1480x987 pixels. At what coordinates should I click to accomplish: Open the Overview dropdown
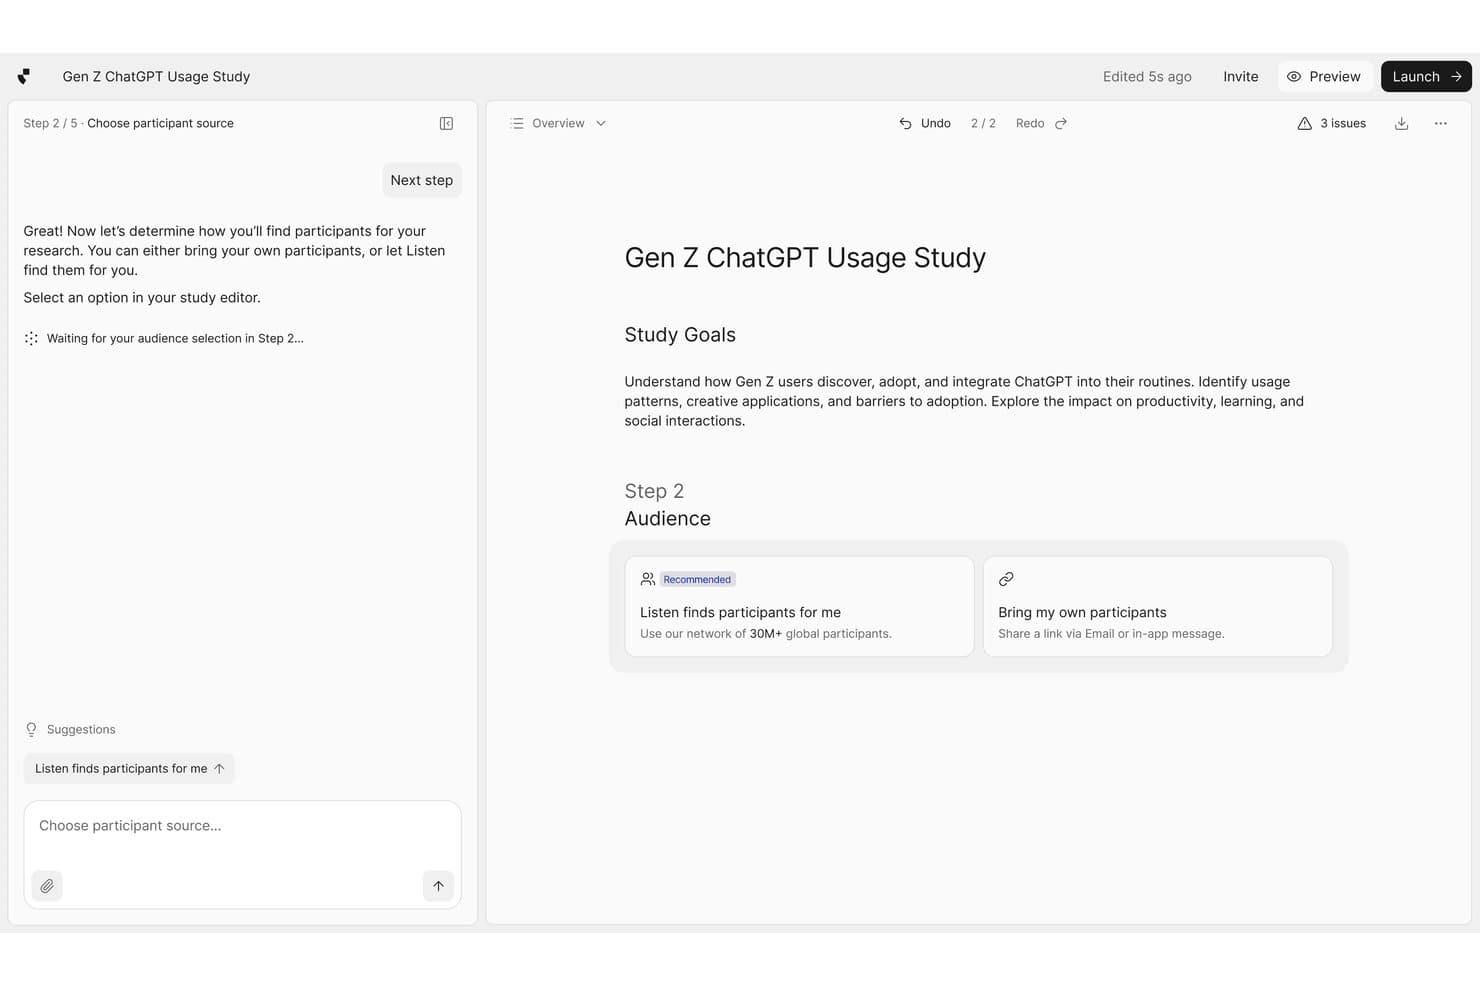coord(558,123)
